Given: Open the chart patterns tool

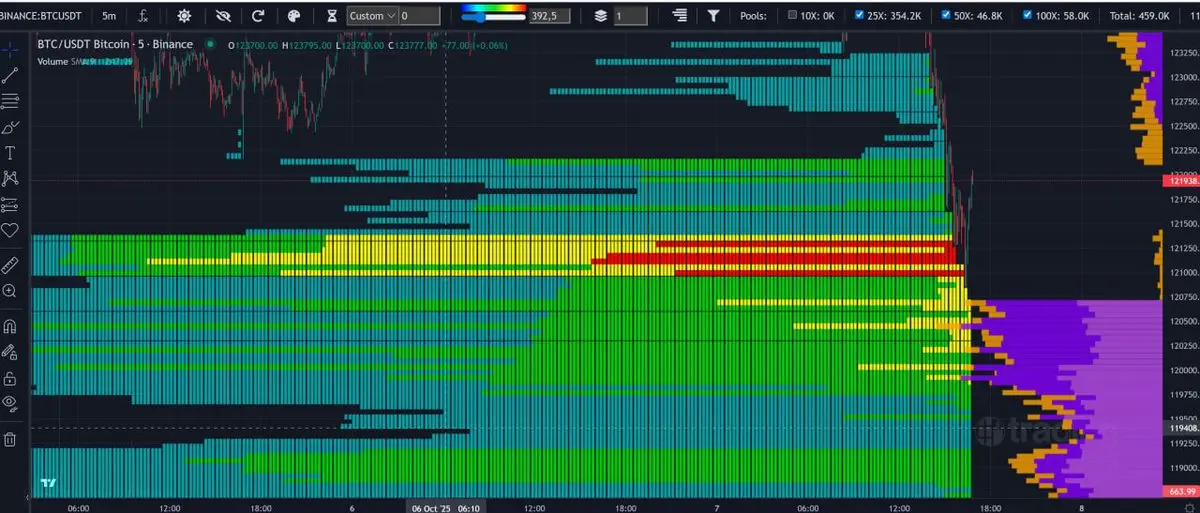Looking at the screenshot, I should tap(10, 179).
